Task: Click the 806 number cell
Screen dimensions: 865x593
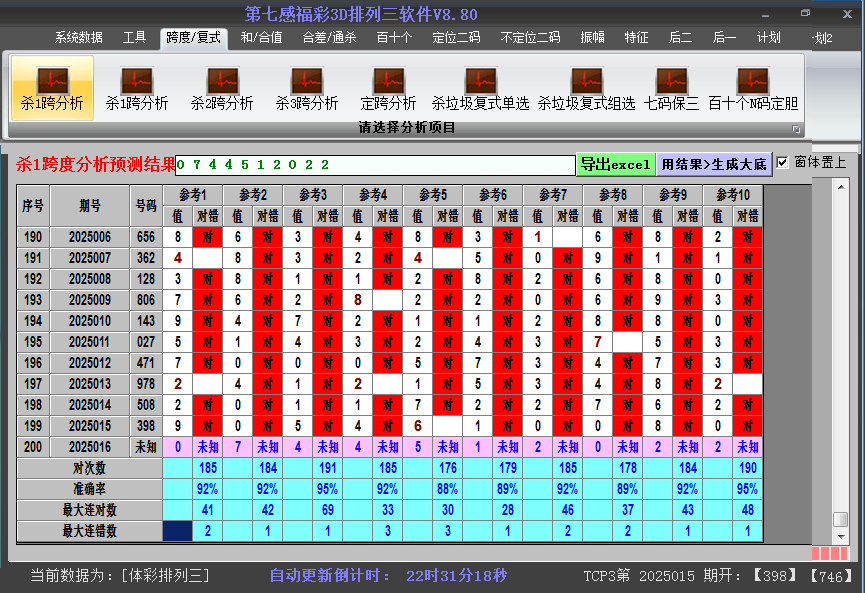Action: pos(146,300)
